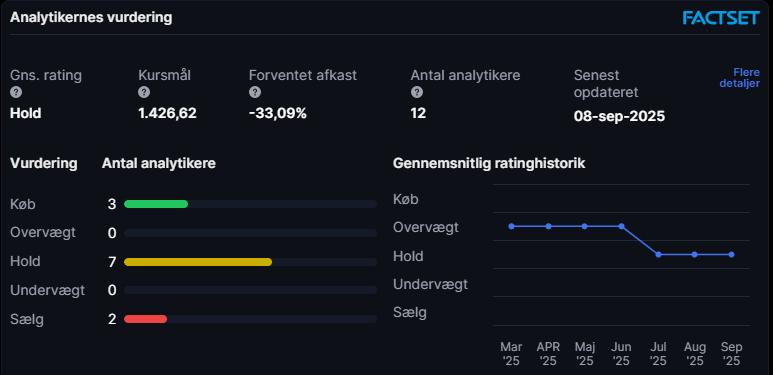Screen dimensions: 773x375
Task: Select the Aug '25 data point on chart
Action: 695,254
